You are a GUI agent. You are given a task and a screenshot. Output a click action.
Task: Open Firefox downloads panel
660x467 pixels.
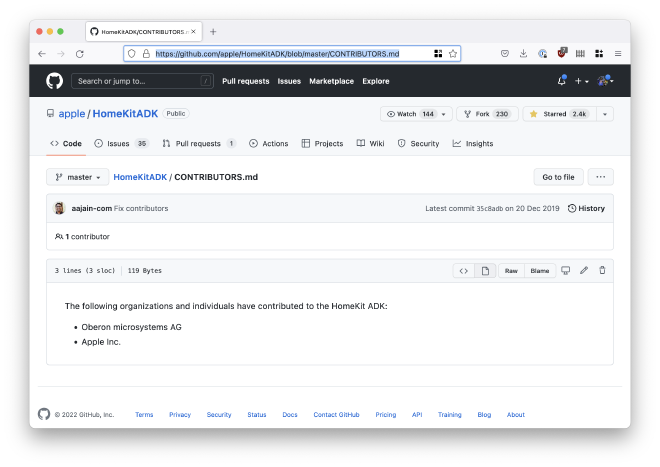(523, 53)
